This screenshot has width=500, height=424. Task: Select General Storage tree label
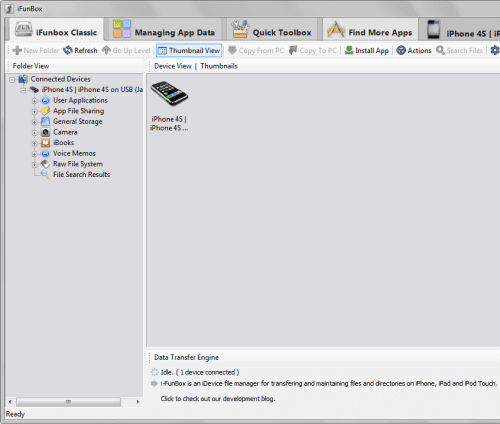[78, 121]
